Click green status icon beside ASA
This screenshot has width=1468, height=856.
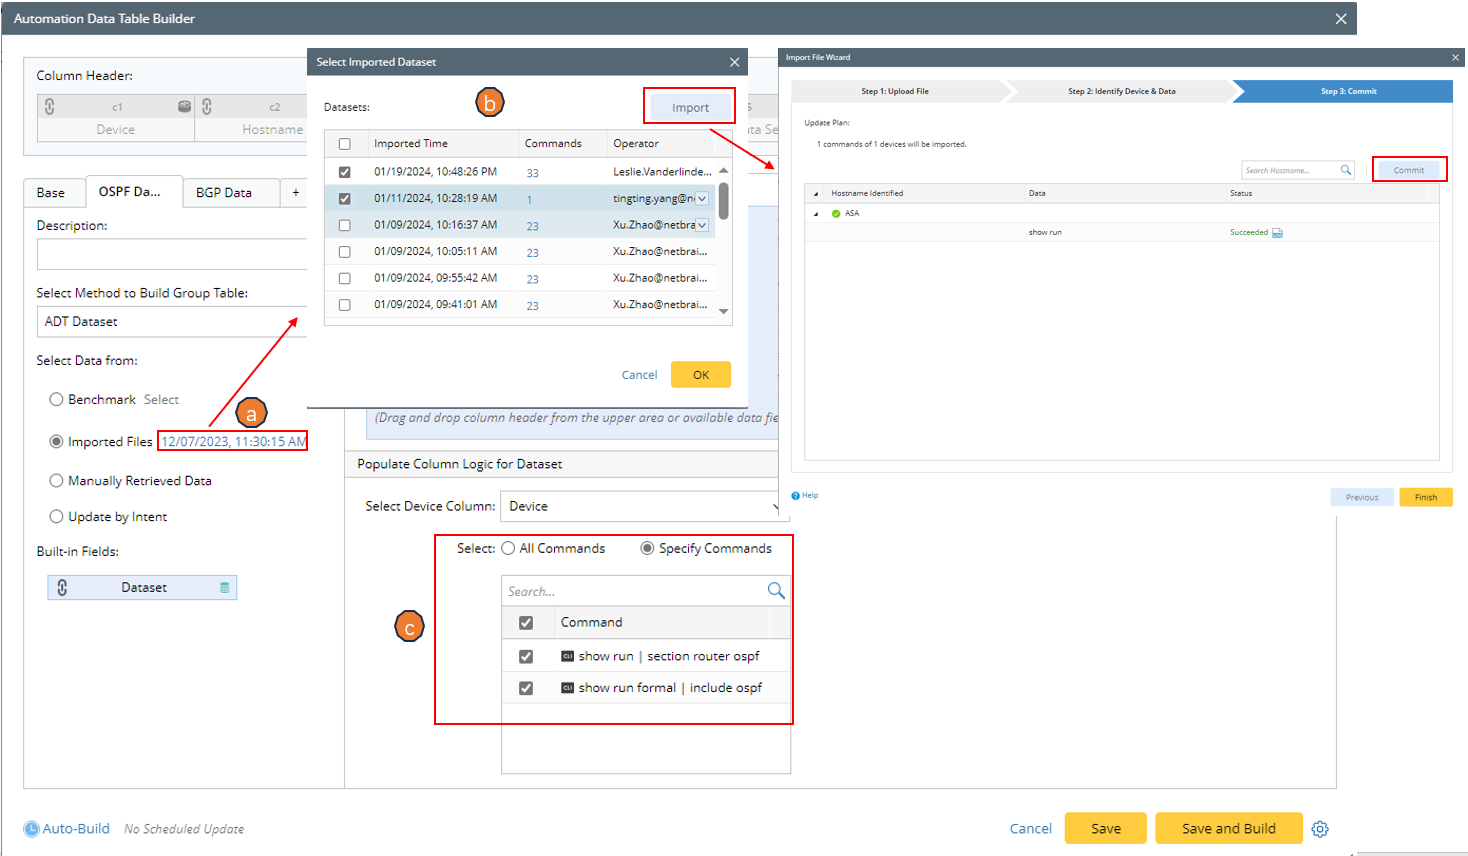pos(836,213)
